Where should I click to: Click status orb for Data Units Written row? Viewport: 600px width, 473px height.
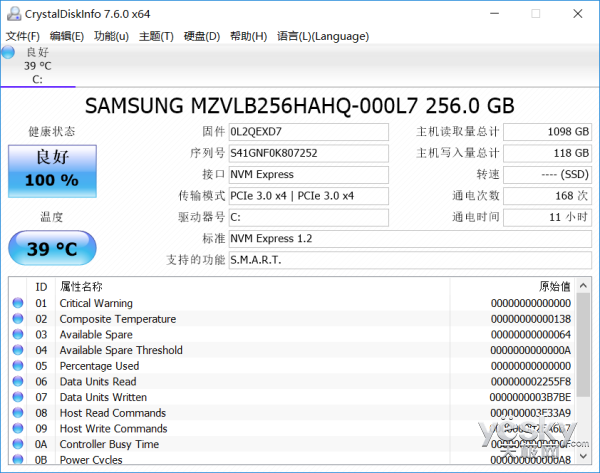tap(18, 397)
